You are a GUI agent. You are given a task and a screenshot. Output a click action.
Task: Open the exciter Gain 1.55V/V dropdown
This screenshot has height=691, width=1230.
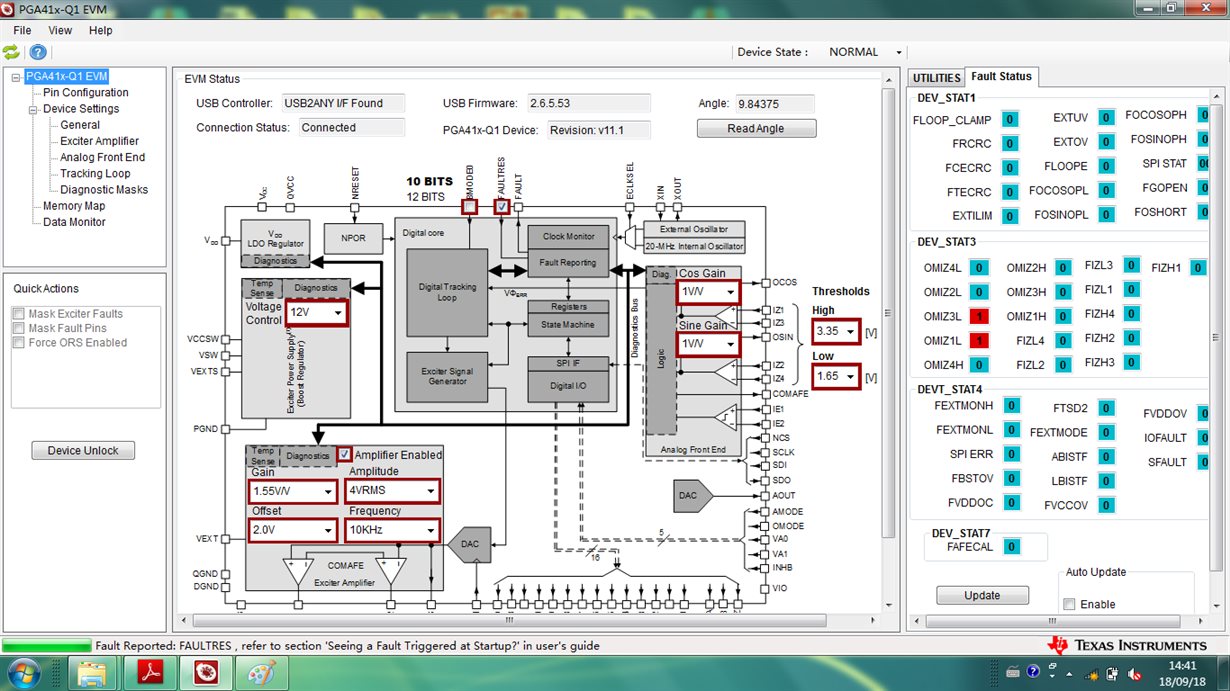[x=293, y=492]
